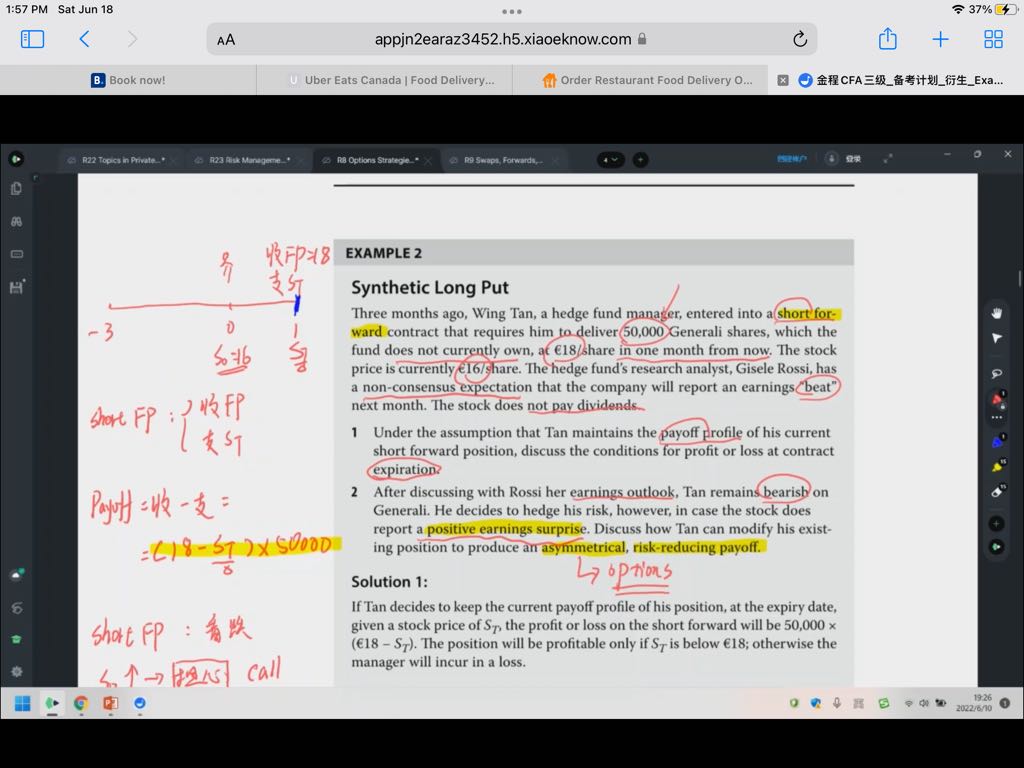Viewport: 1024px width, 768px height.
Task: Expand the tab count dropdown
Action: point(610,159)
